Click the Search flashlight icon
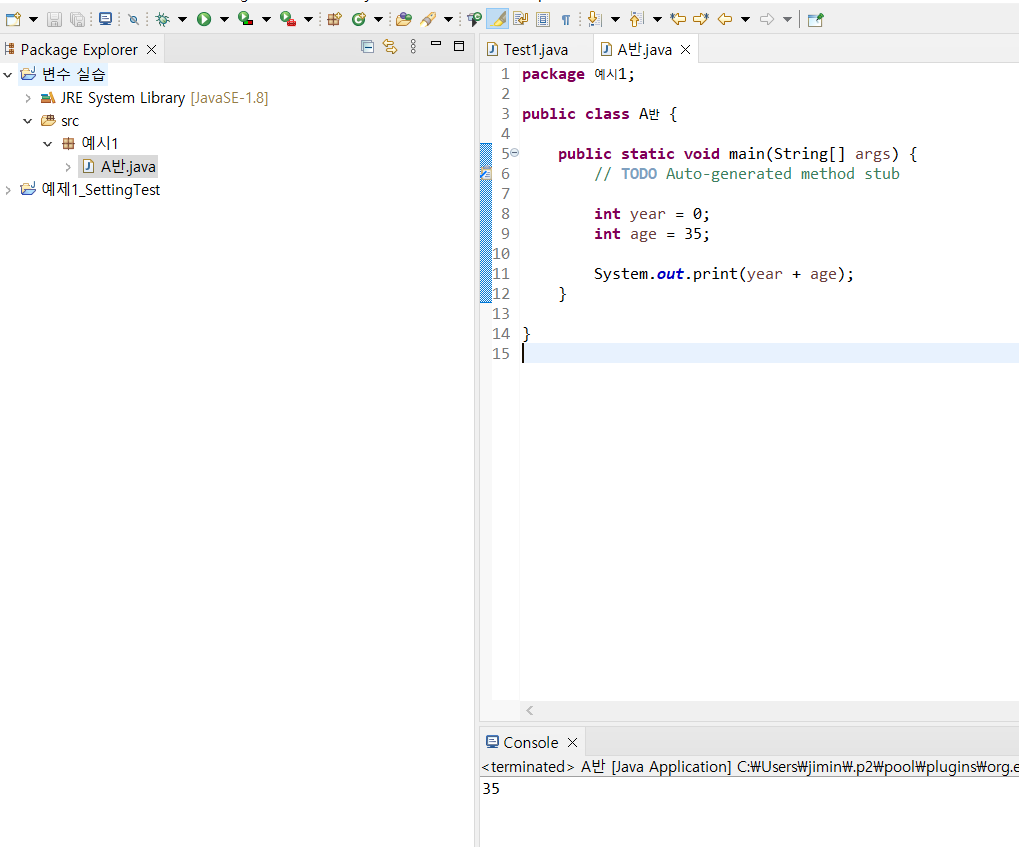Image resolution: width=1019 pixels, height=847 pixels. tap(428, 20)
